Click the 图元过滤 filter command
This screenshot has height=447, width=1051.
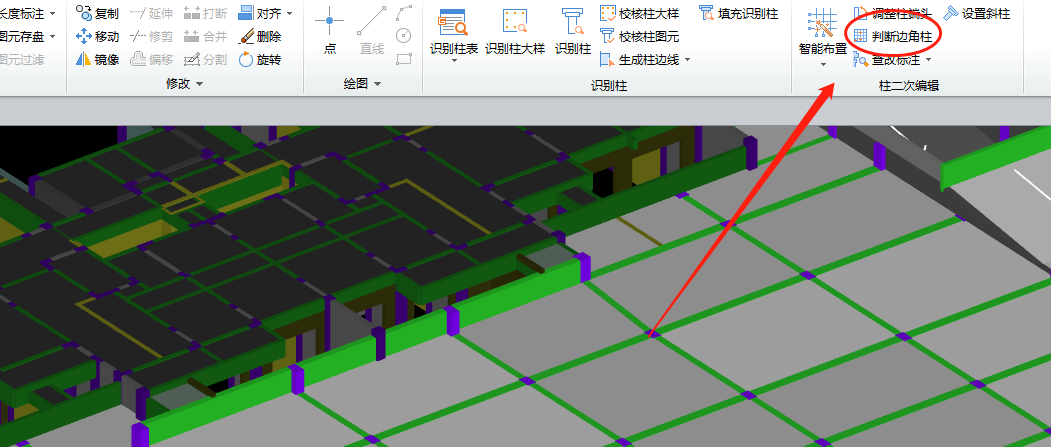point(22,60)
